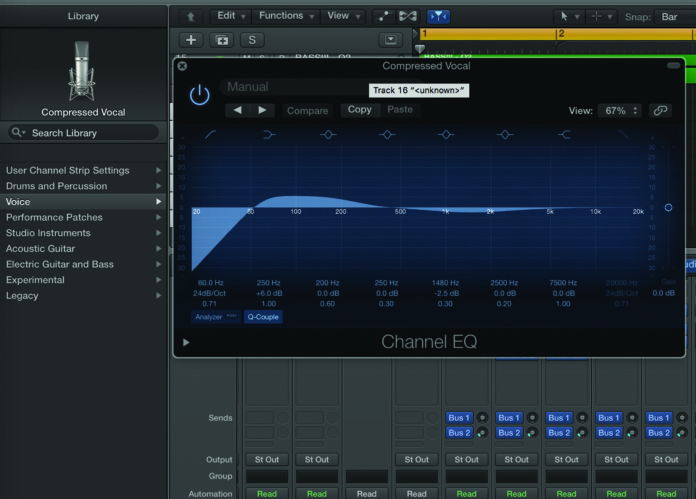Click the bar 2 ruler marker

(561, 34)
